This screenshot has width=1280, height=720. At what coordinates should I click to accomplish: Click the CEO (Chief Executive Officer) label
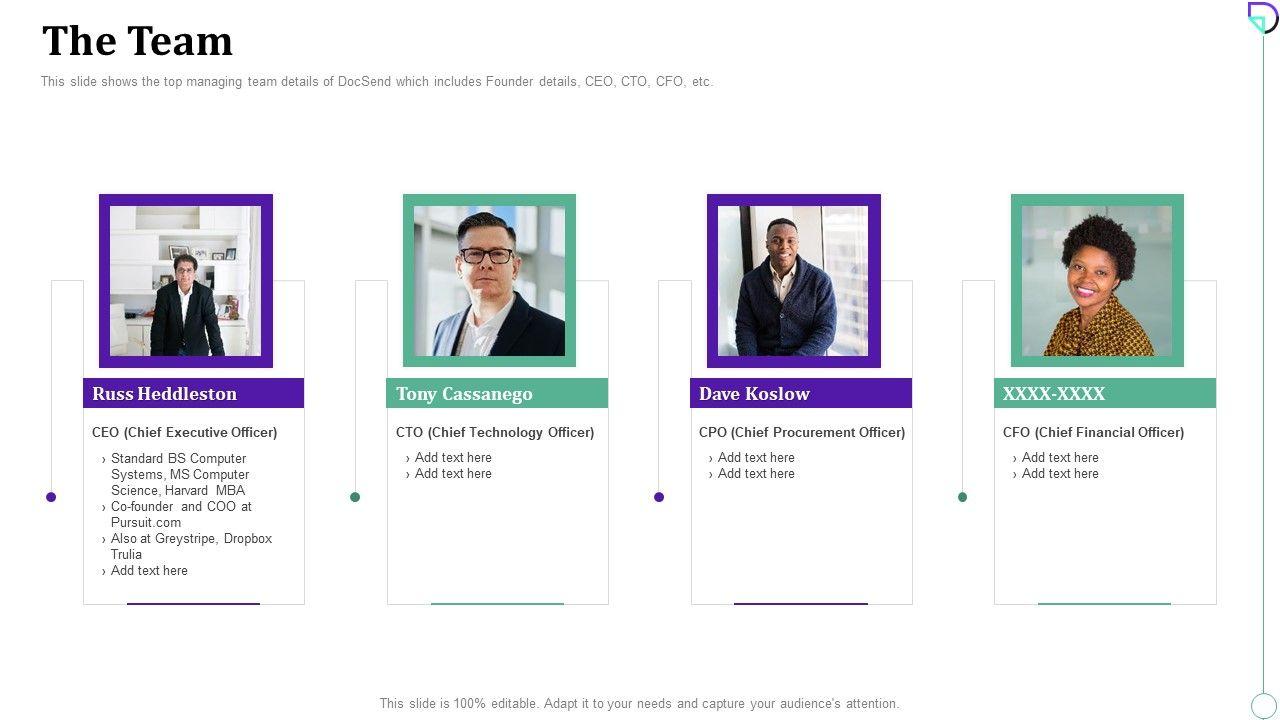pos(185,433)
